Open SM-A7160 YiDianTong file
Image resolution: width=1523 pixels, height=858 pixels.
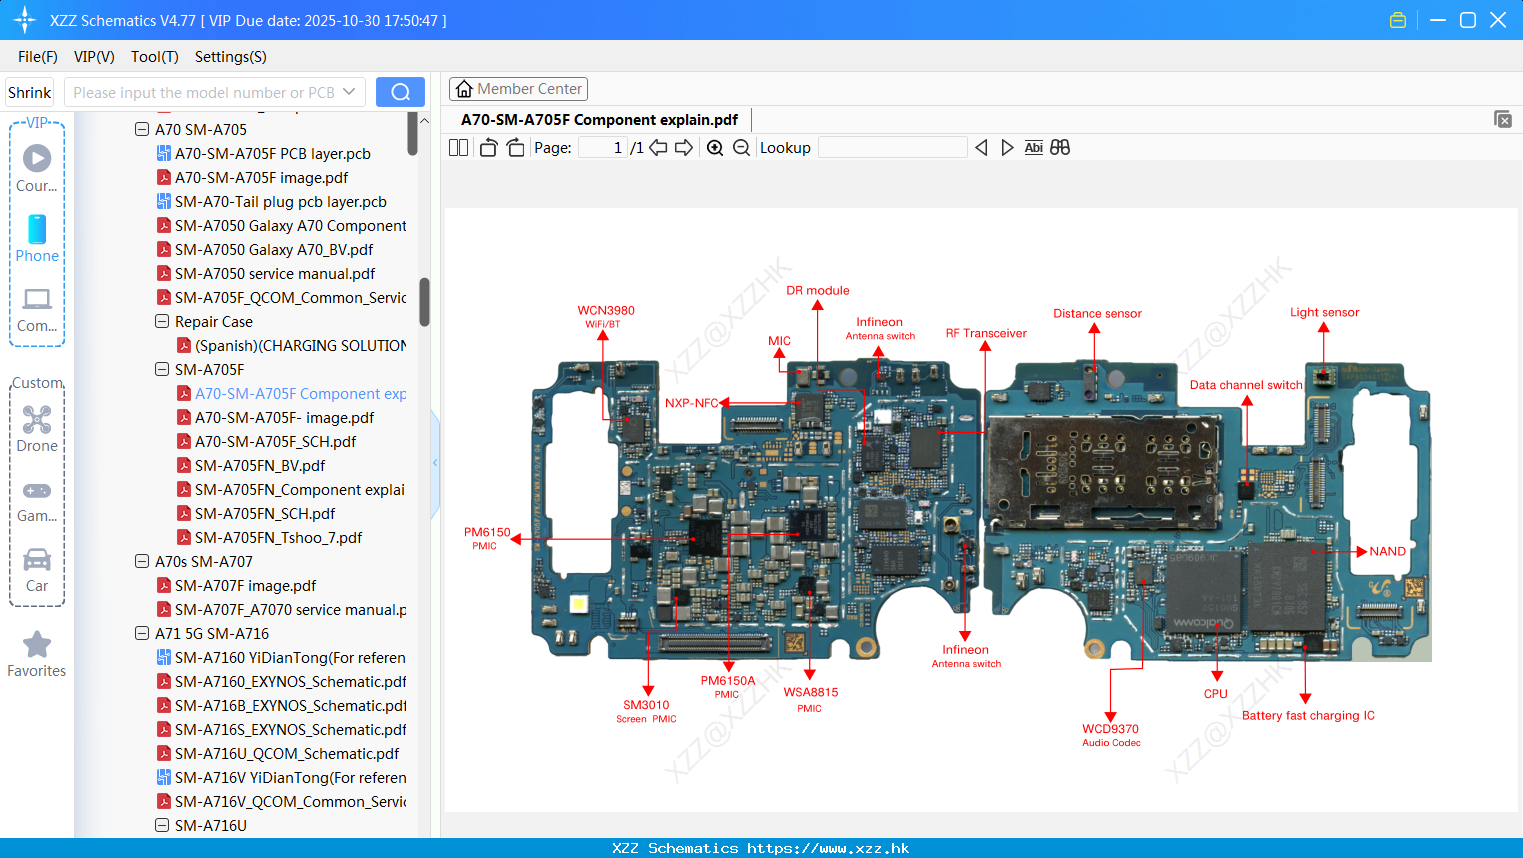(x=281, y=657)
